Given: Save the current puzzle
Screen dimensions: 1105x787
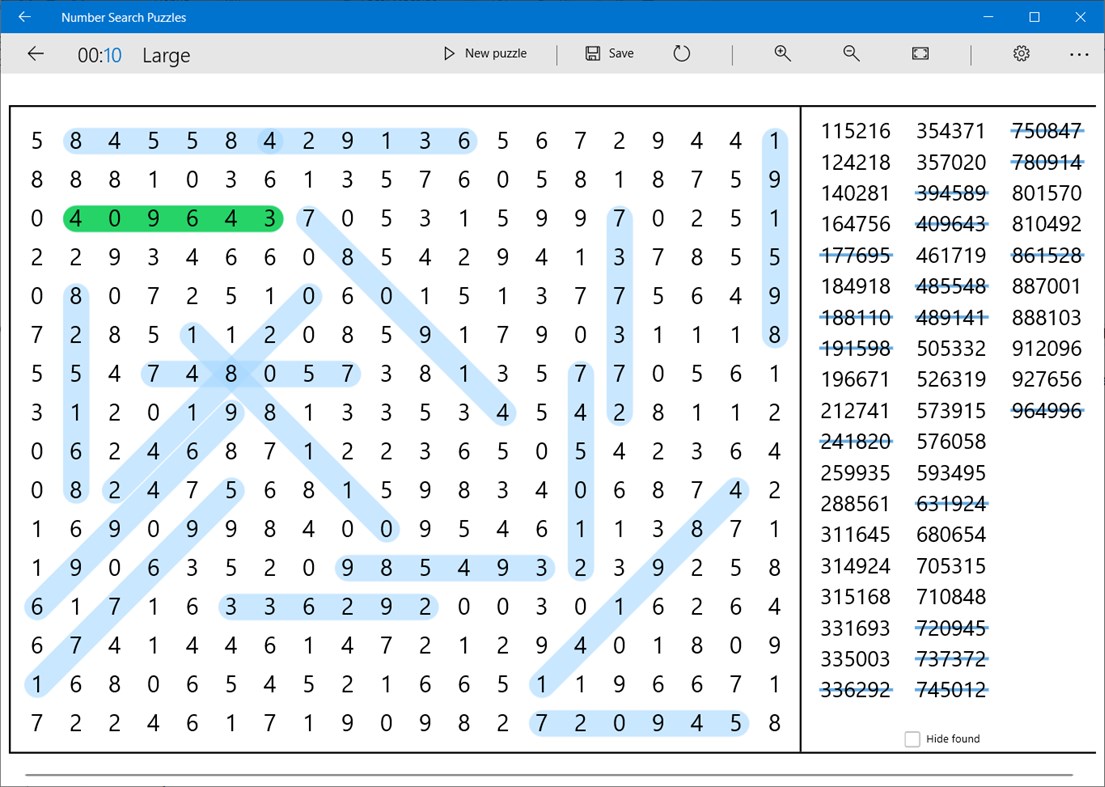Looking at the screenshot, I should point(609,53).
